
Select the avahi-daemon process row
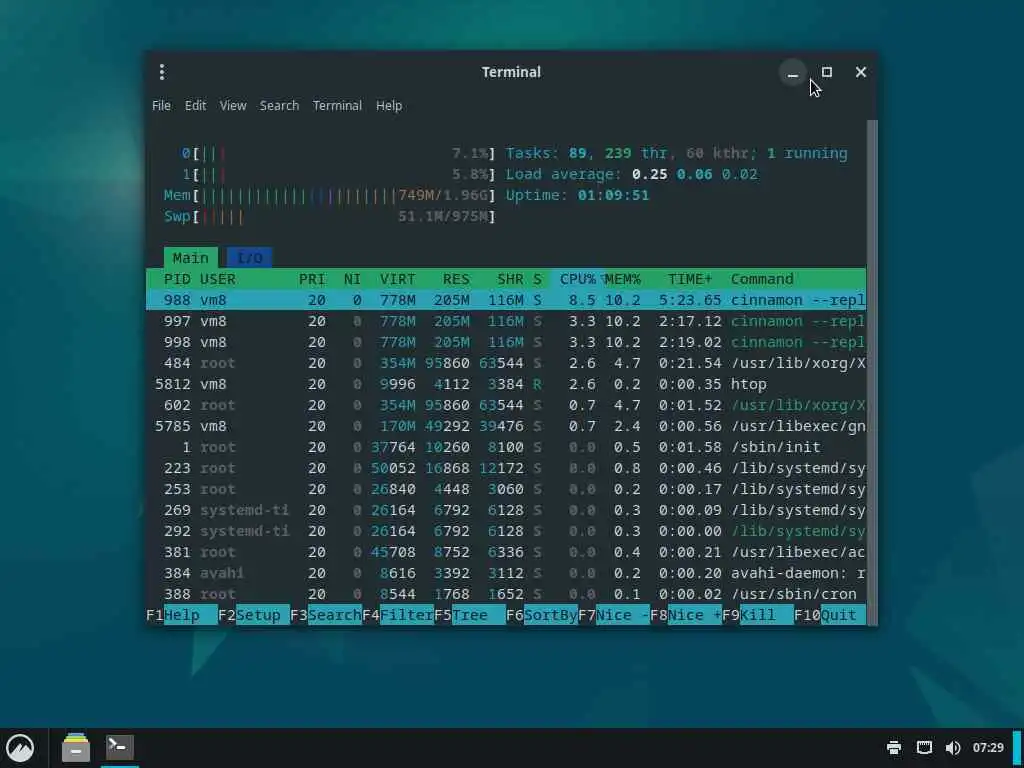point(506,573)
